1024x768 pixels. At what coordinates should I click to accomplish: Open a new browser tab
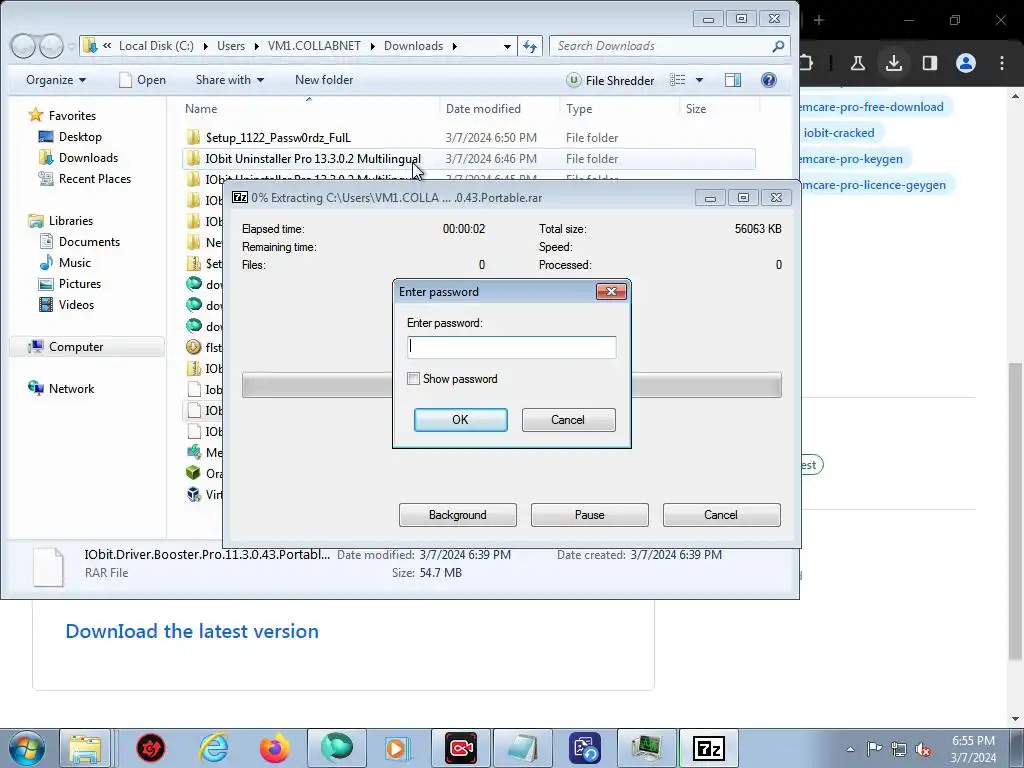tap(819, 20)
